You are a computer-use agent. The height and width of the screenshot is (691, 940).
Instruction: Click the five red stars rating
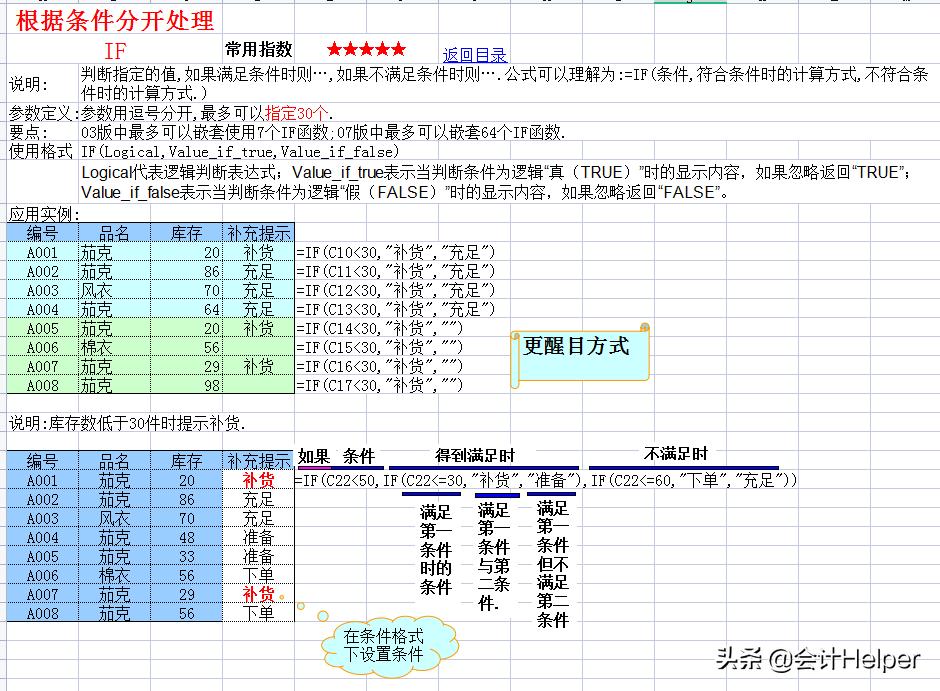click(366, 49)
